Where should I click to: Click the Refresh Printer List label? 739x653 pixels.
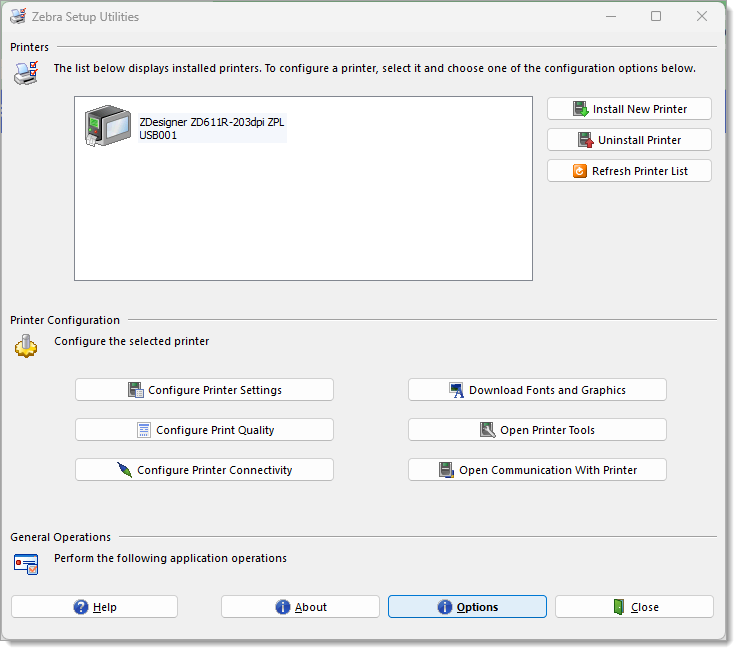tap(640, 171)
